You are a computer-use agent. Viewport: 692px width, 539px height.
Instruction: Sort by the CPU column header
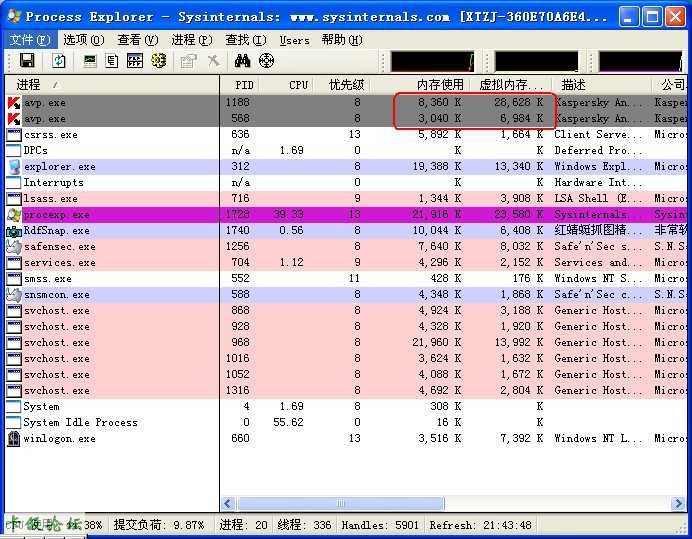tap(286, 84)
